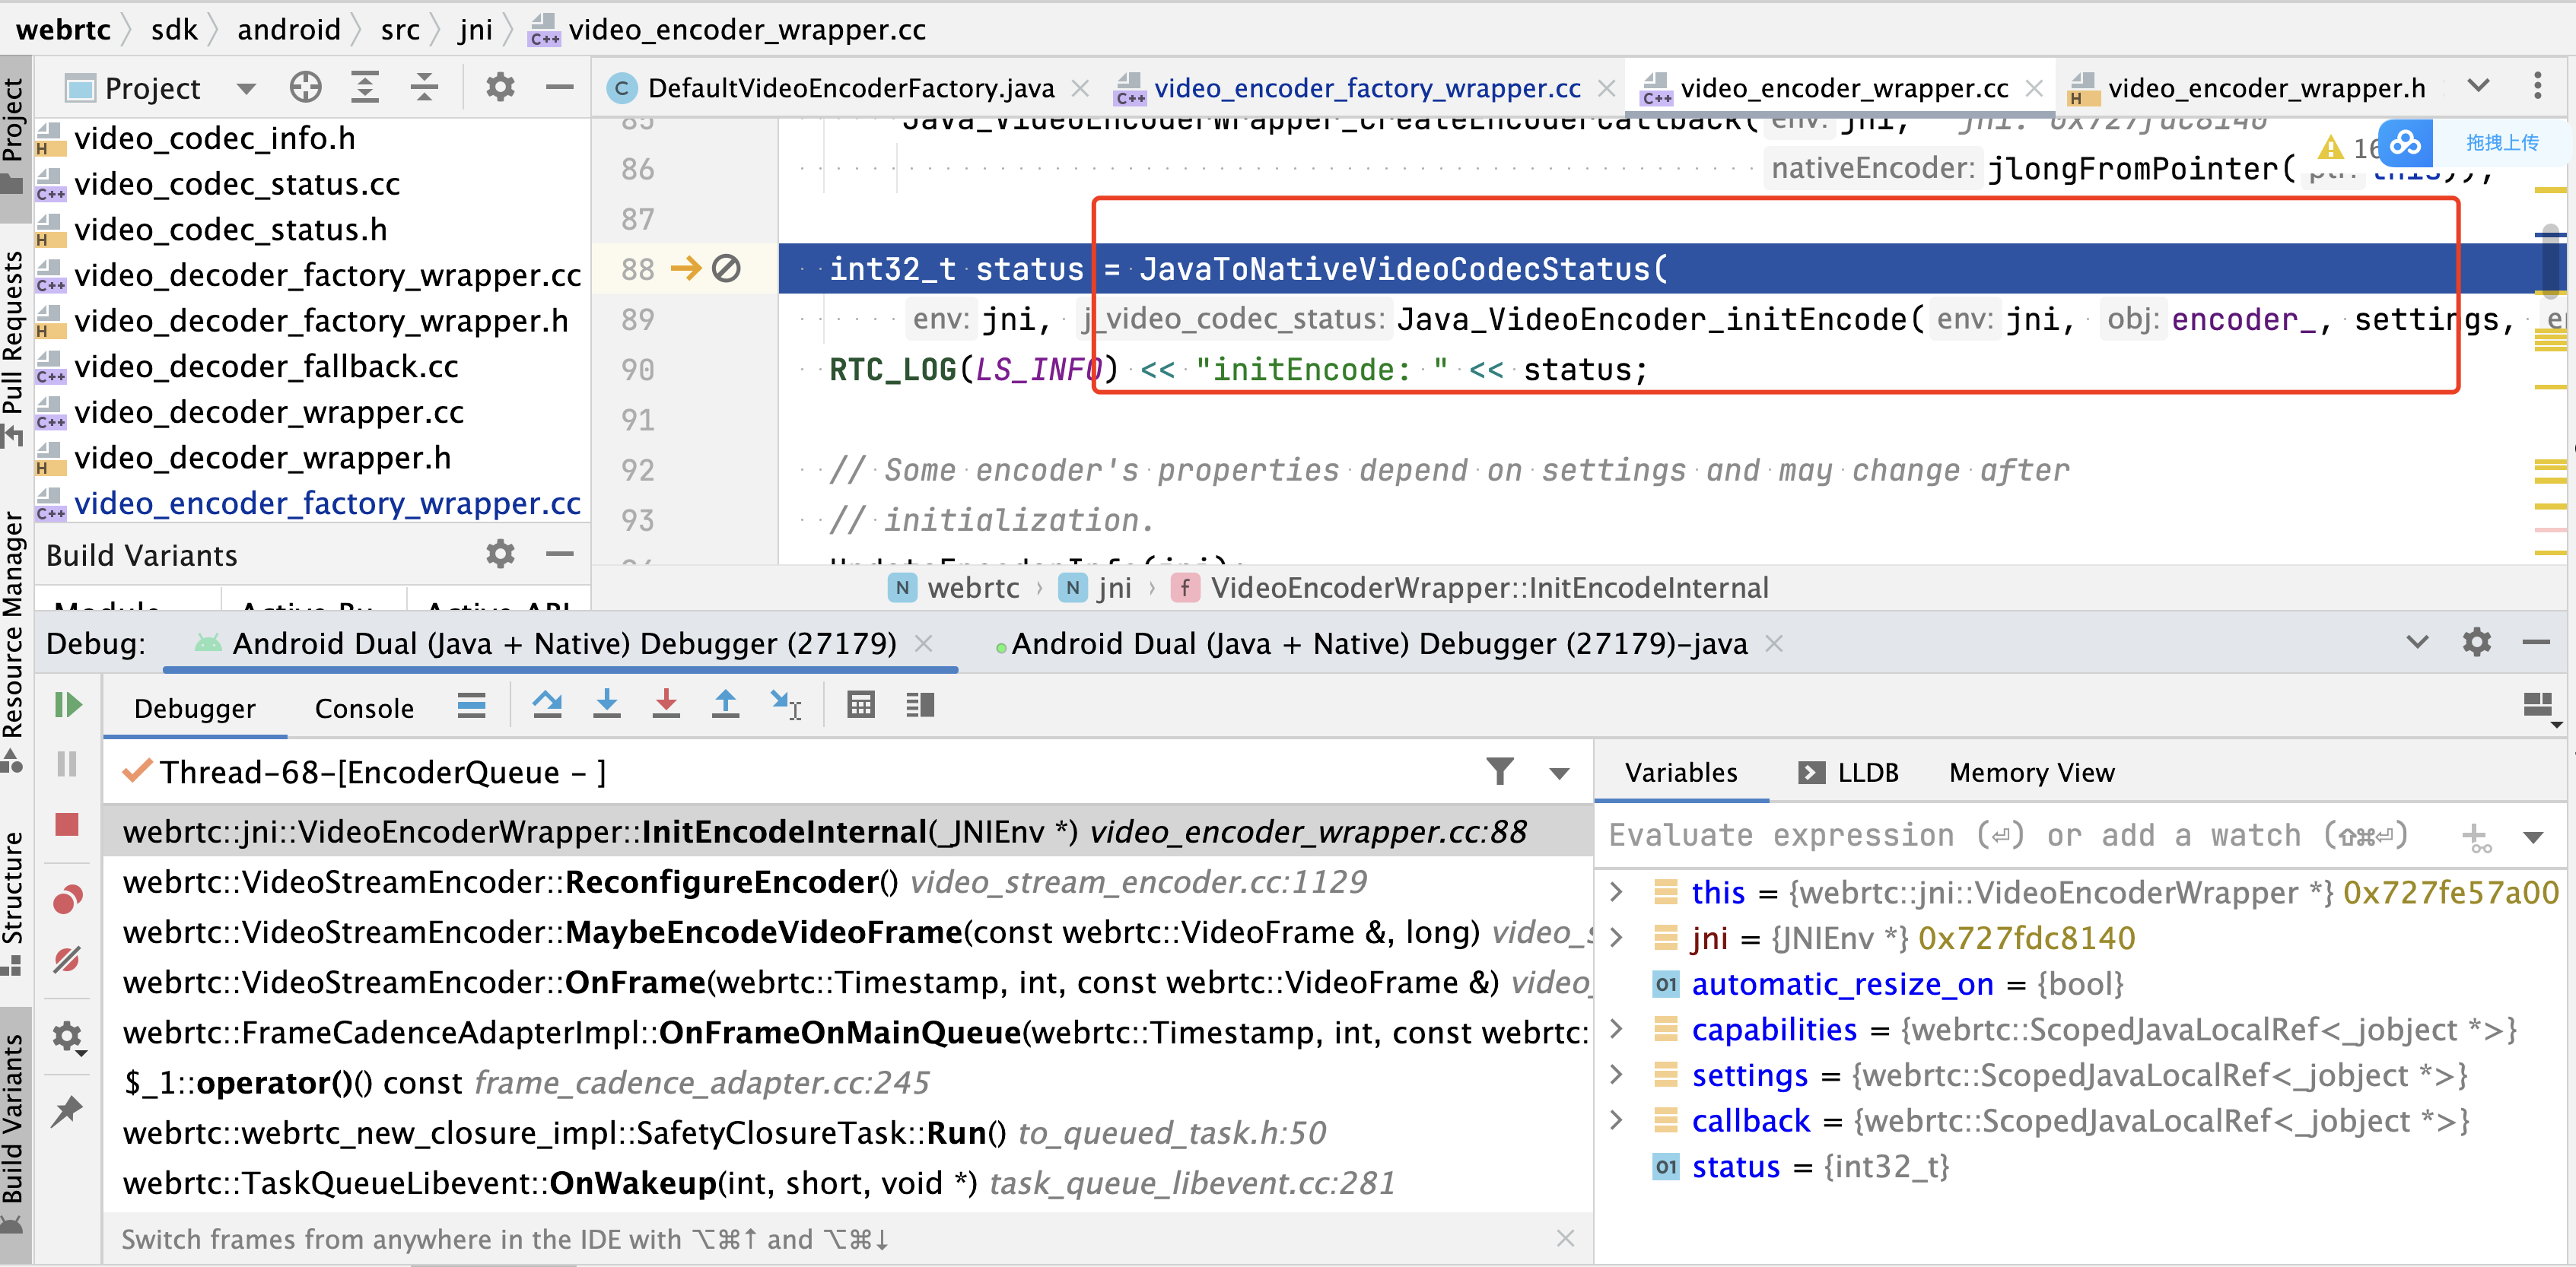Expand all in the Project tree
2576x1267 pixels.
(365, 88)
